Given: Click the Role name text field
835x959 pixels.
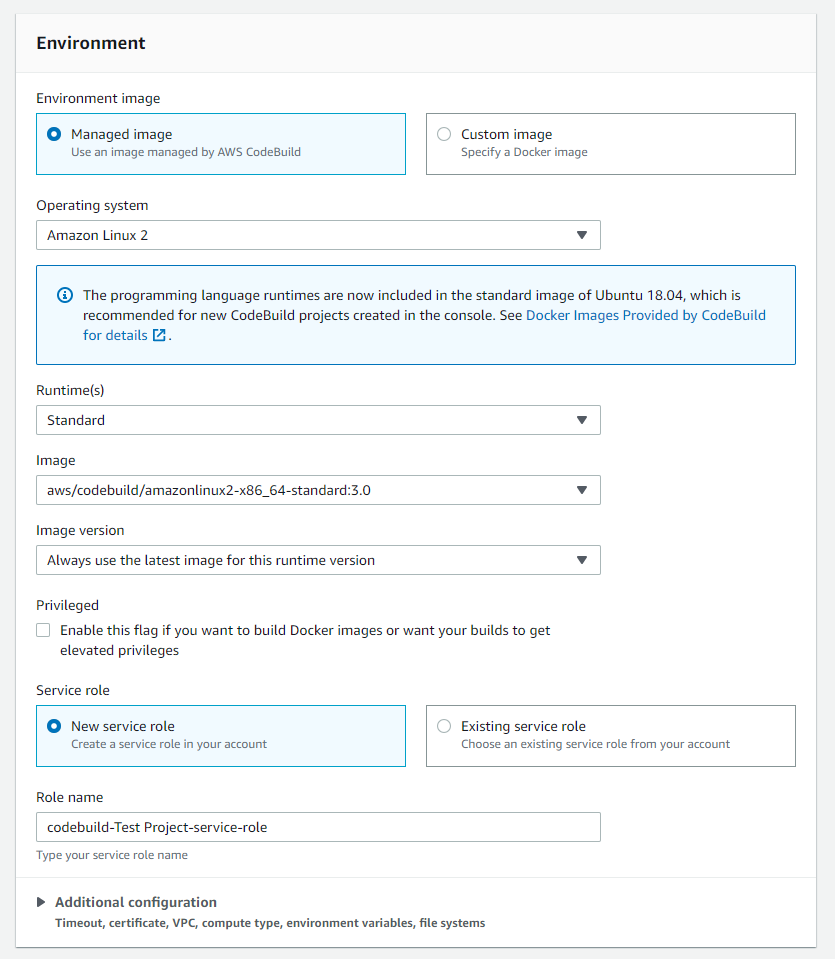Looking at the screenshot, I should (318, 827).
